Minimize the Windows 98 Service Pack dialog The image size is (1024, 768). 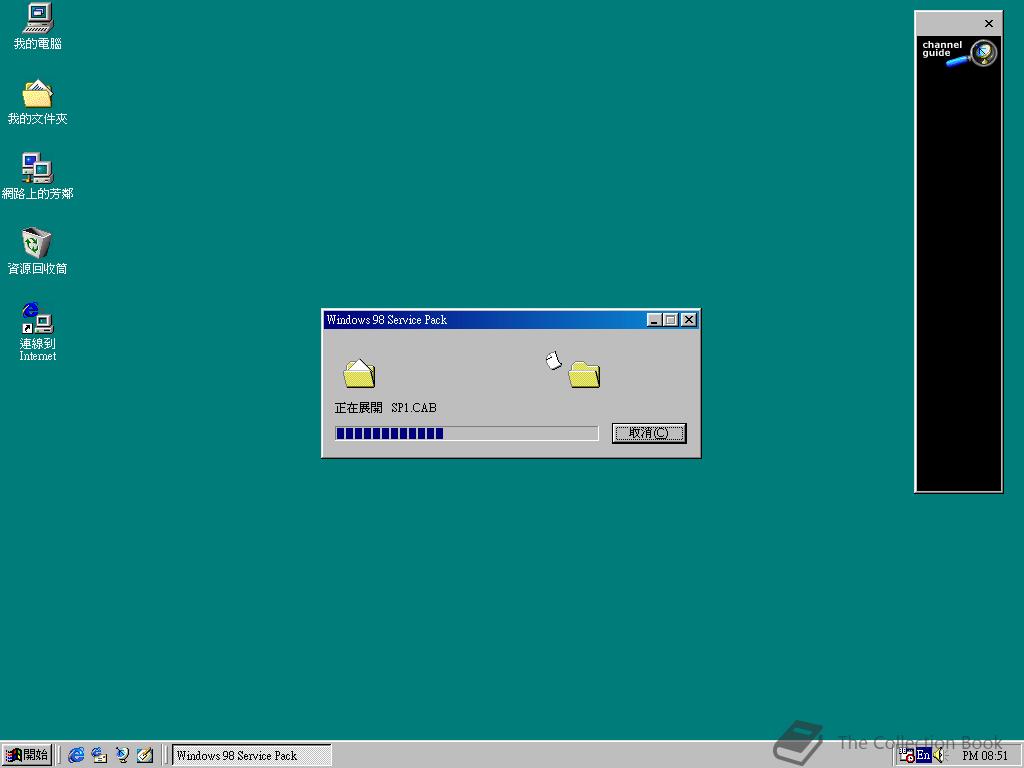tap(654, 319)
